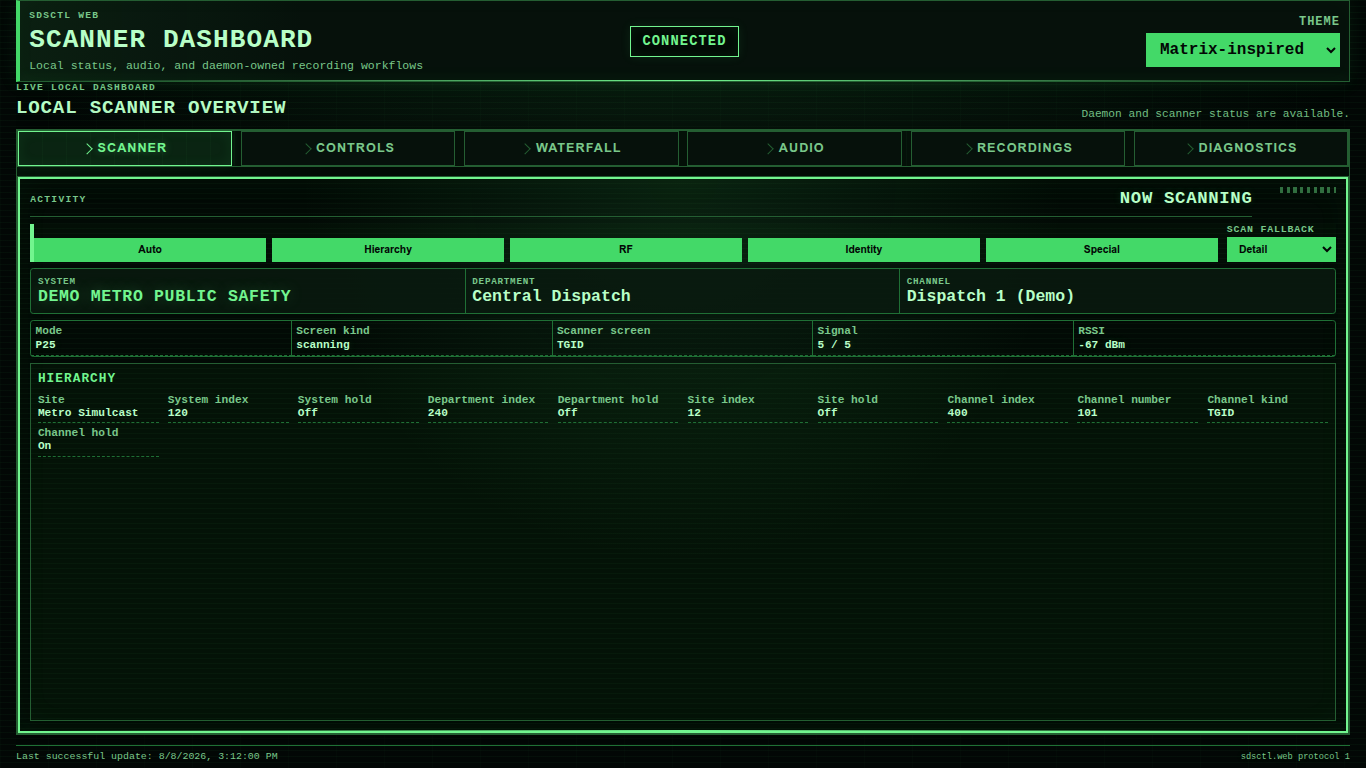Click the Auto activity button

click(150, 250)
